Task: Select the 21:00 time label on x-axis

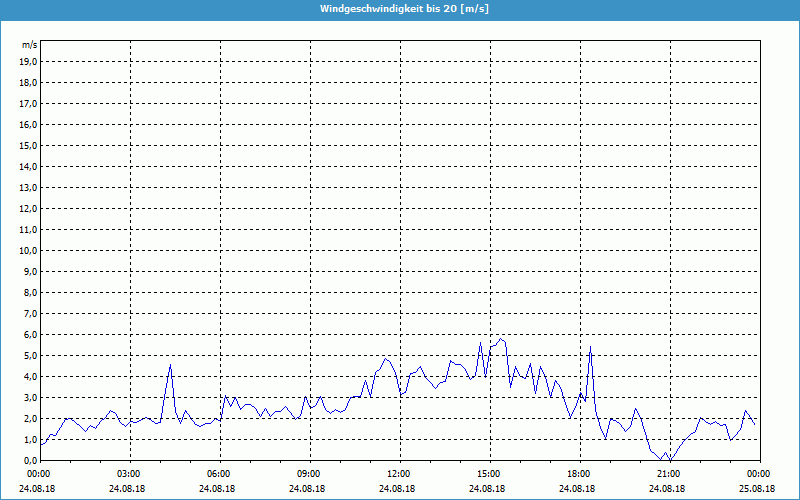Action: pyautogui.click(x=668, y=473)
